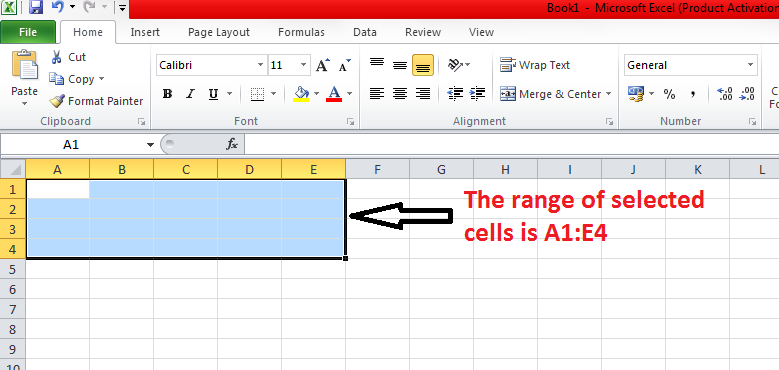Switch to the Page Layout tab
Image resolution: width=779 pixels, height=370 pixels.
(219, 32)
